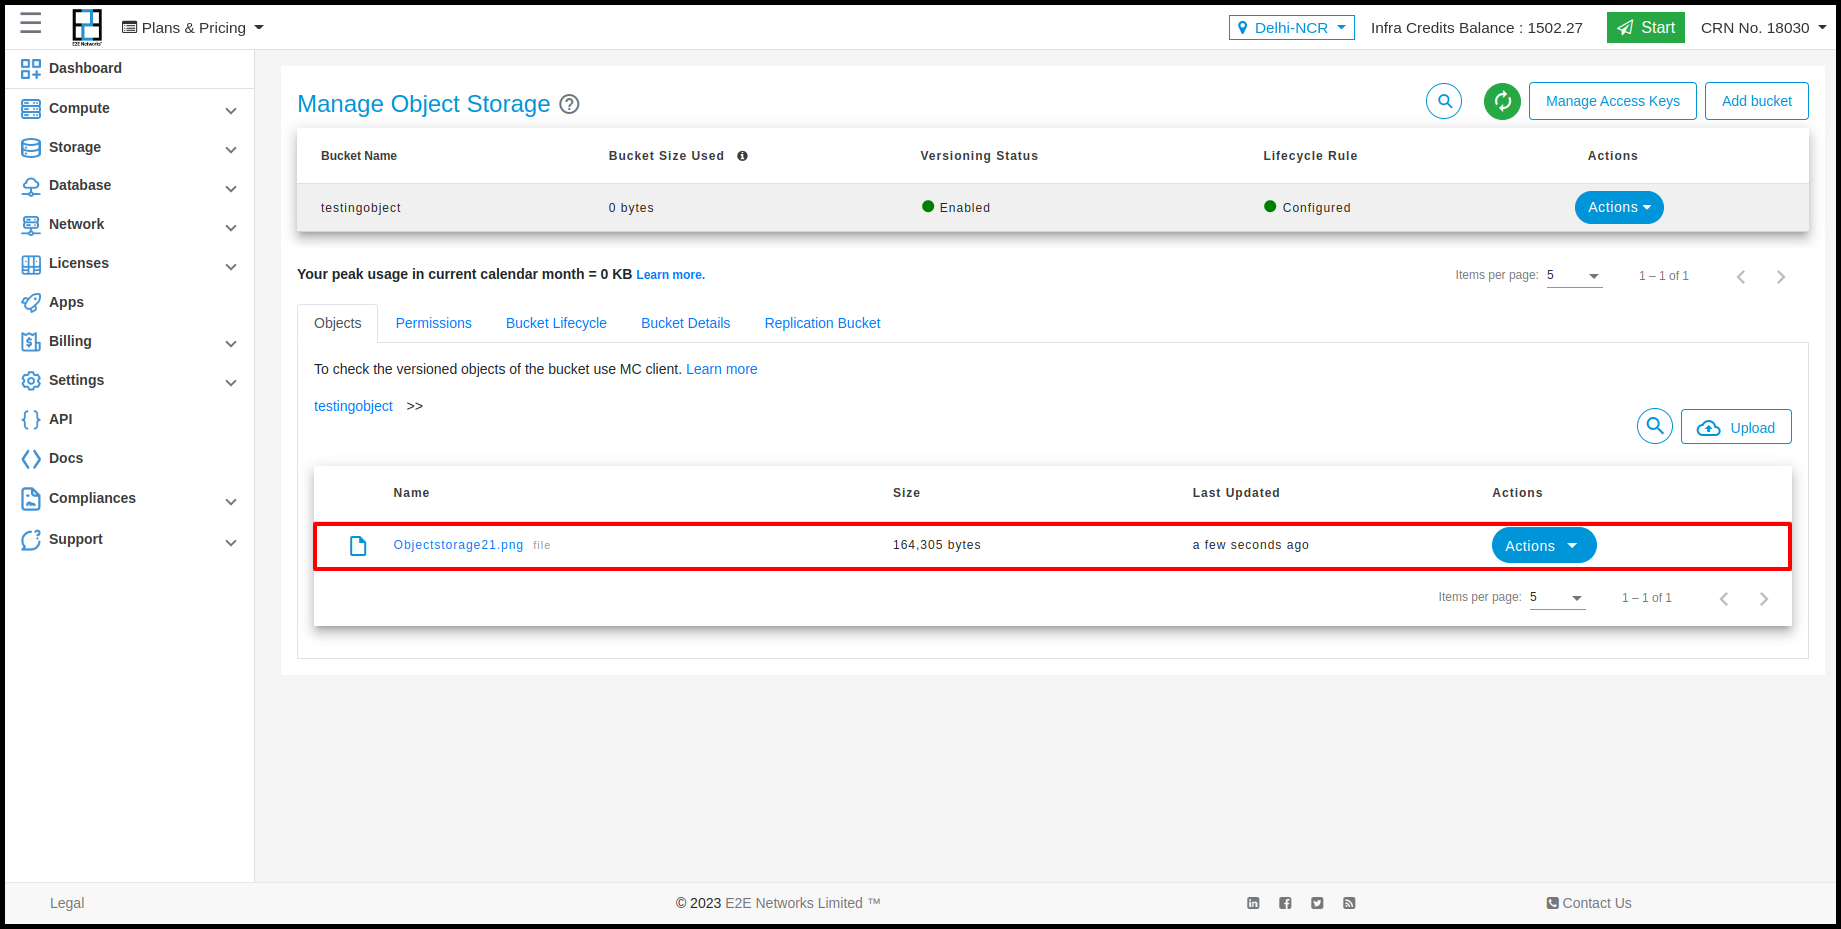
Task: Click the objects search magnifier icon
Action: pos(1655,426)
